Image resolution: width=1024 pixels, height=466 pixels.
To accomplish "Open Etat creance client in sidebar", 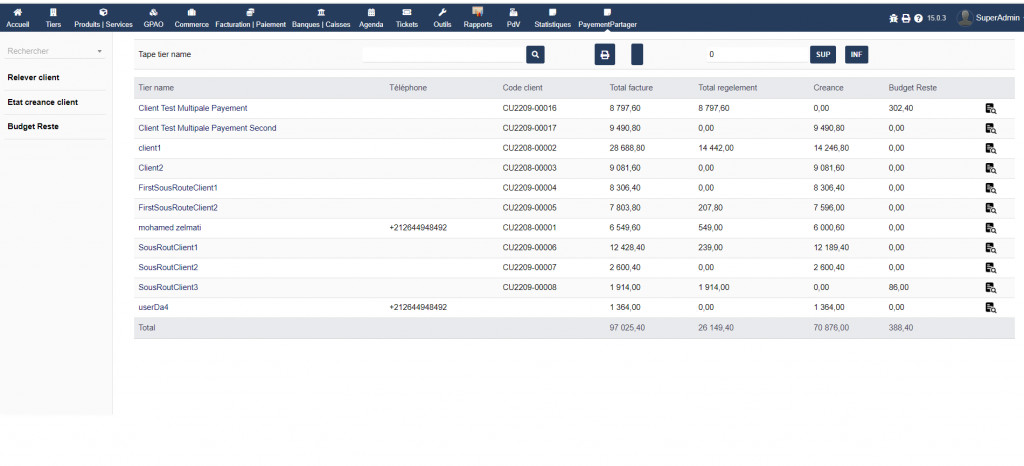I will tap(43, 102).
